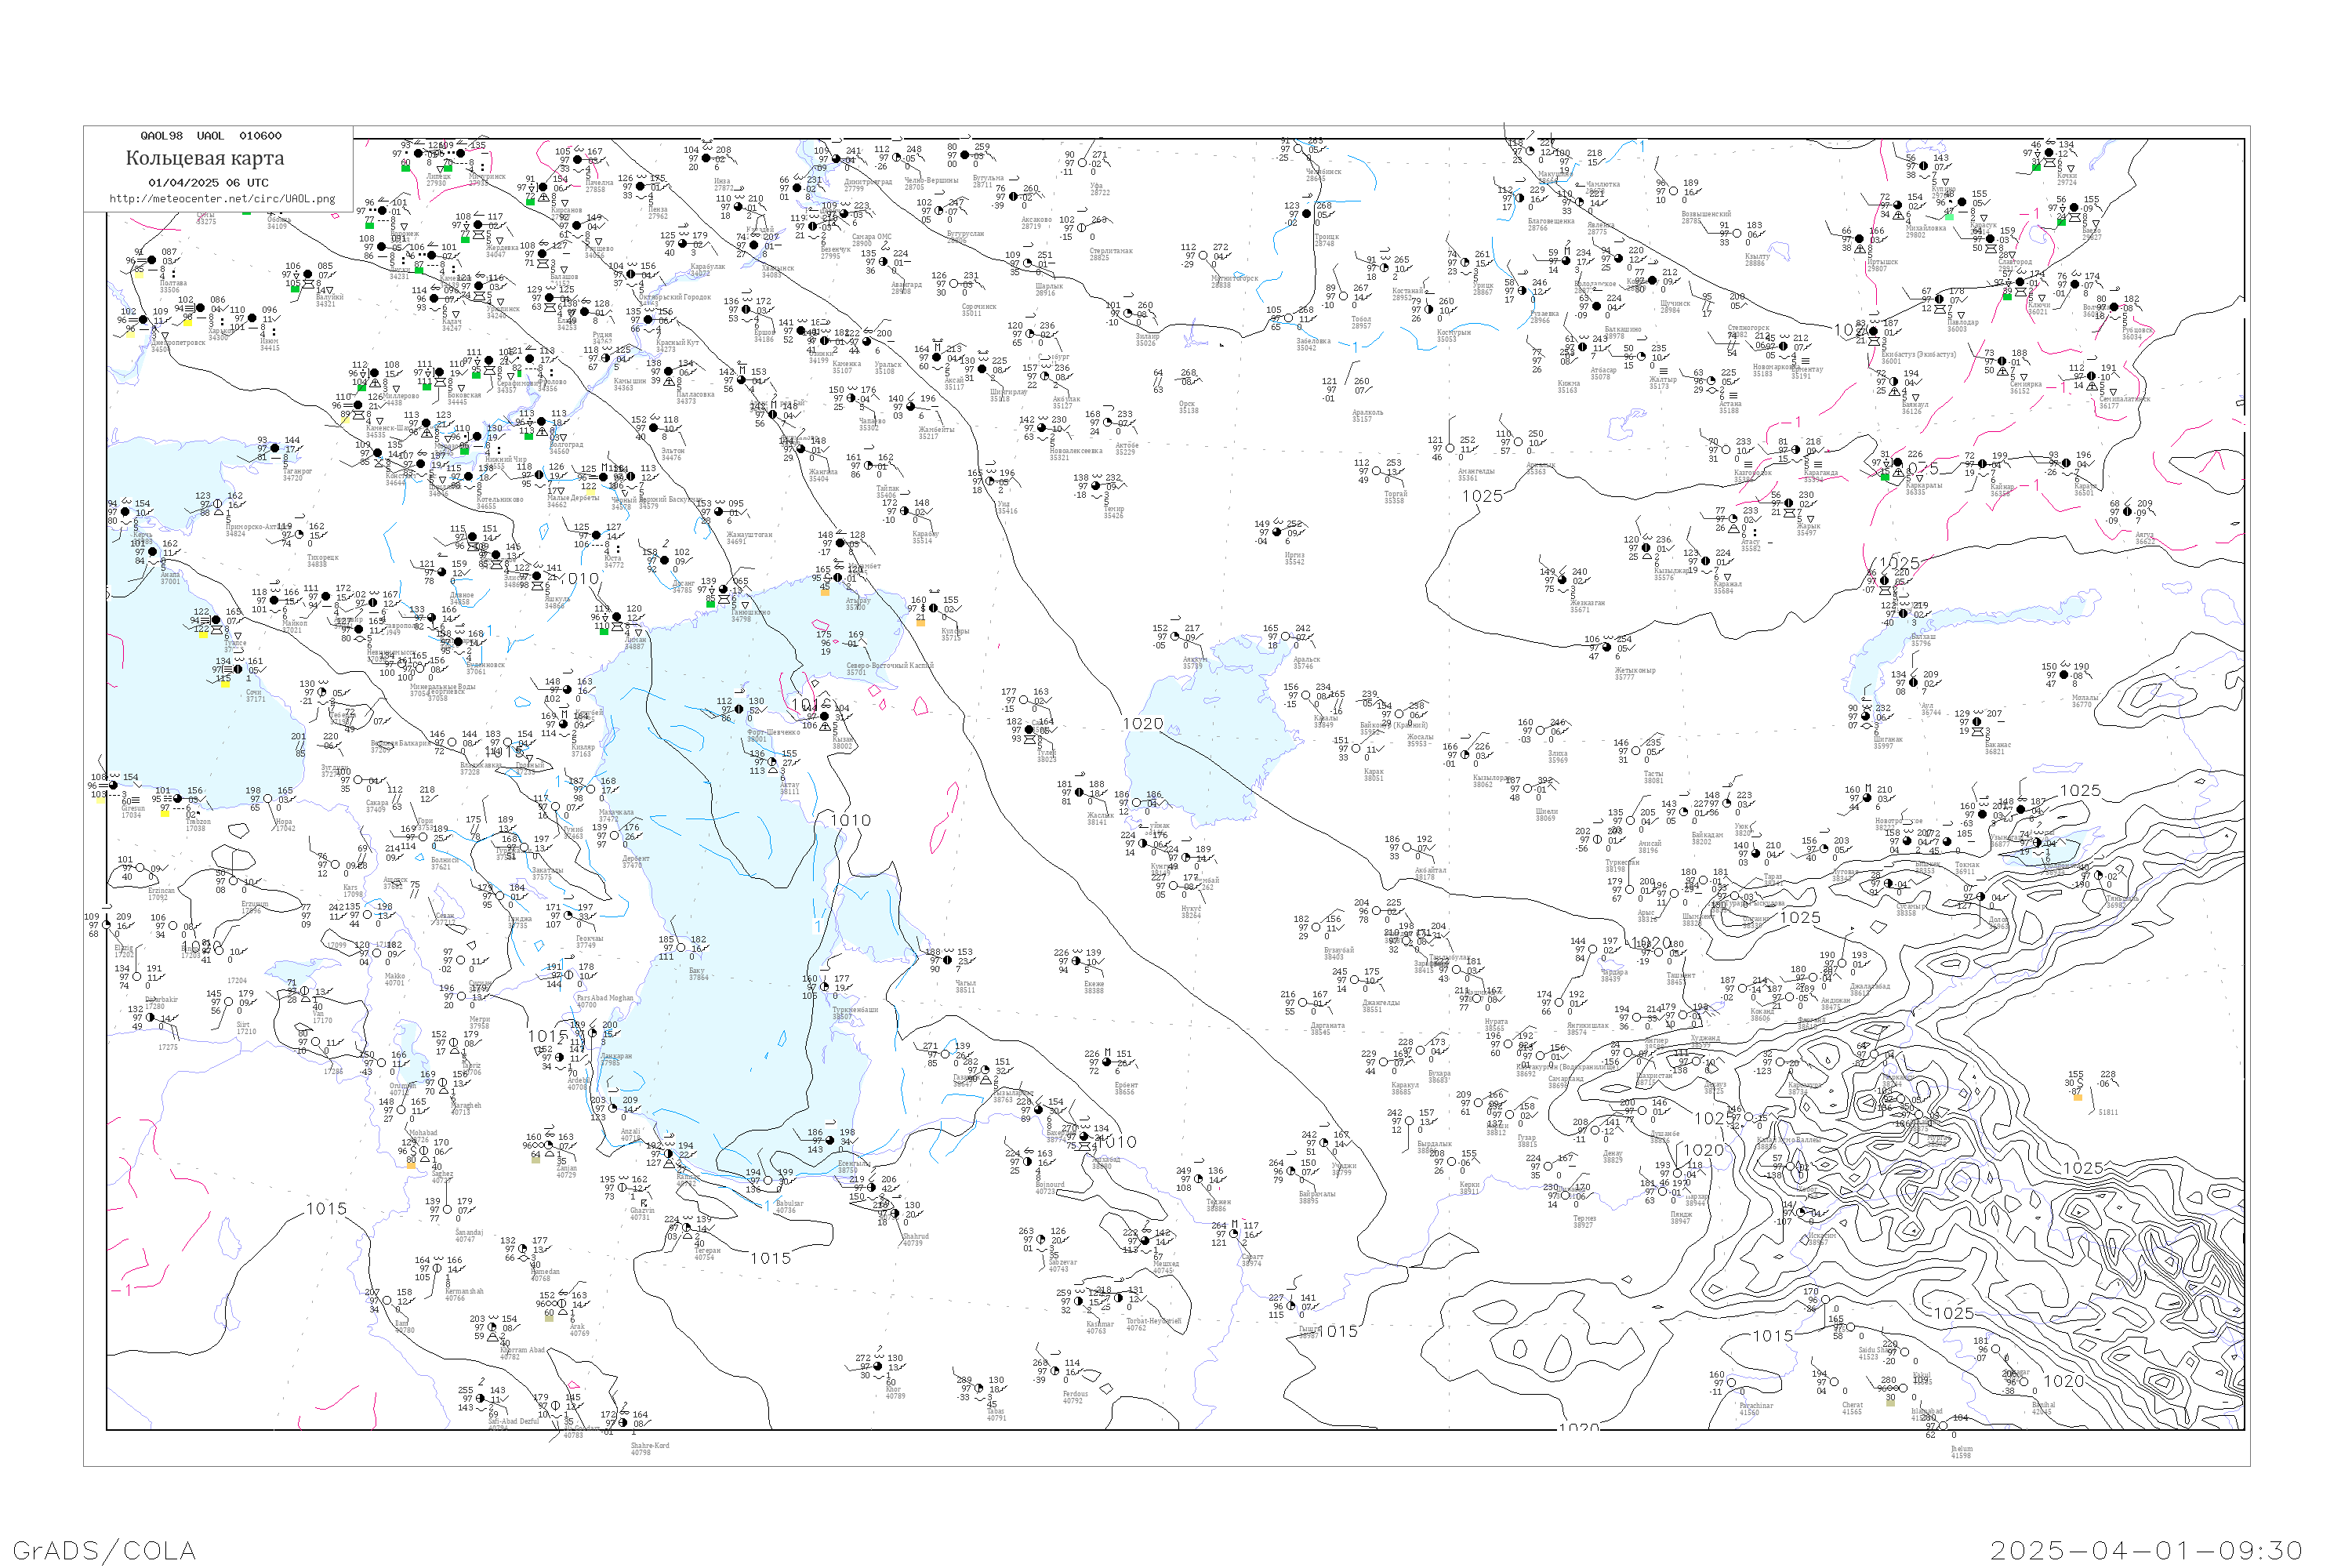Click green square beside Валуйки station
Viewport: 2352px width, 1568px height.
click(295, 289)
